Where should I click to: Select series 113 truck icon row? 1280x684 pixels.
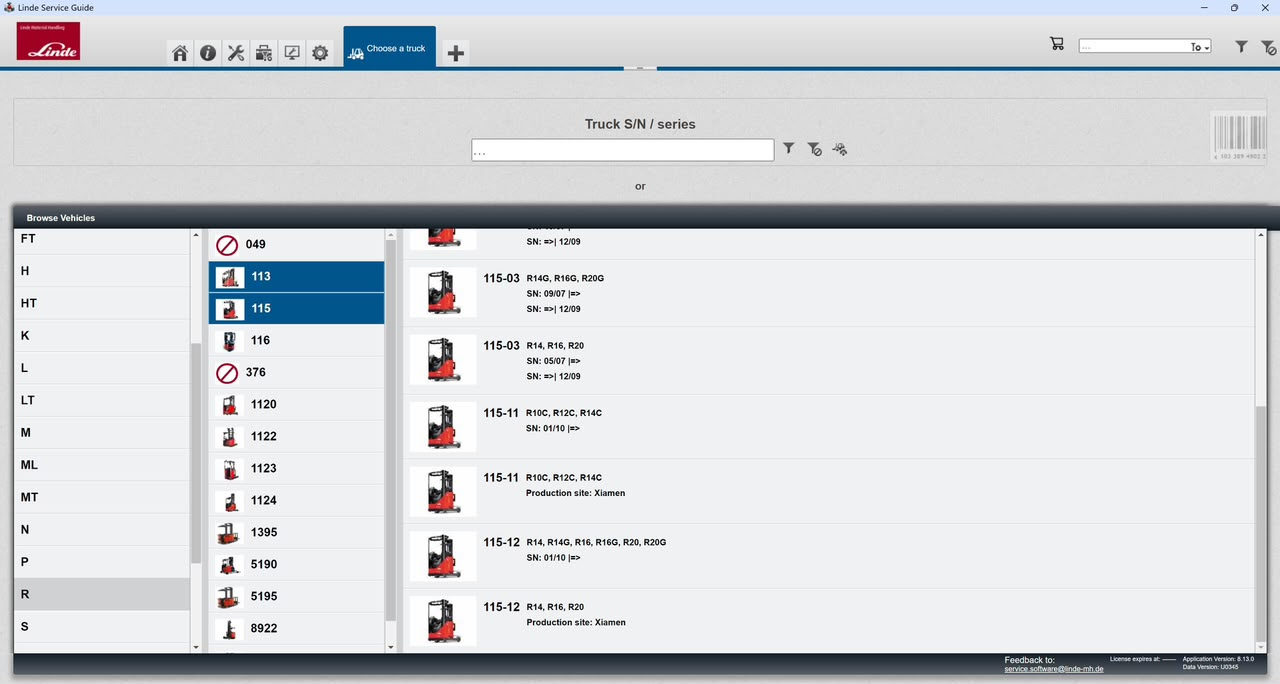(296, 276)
